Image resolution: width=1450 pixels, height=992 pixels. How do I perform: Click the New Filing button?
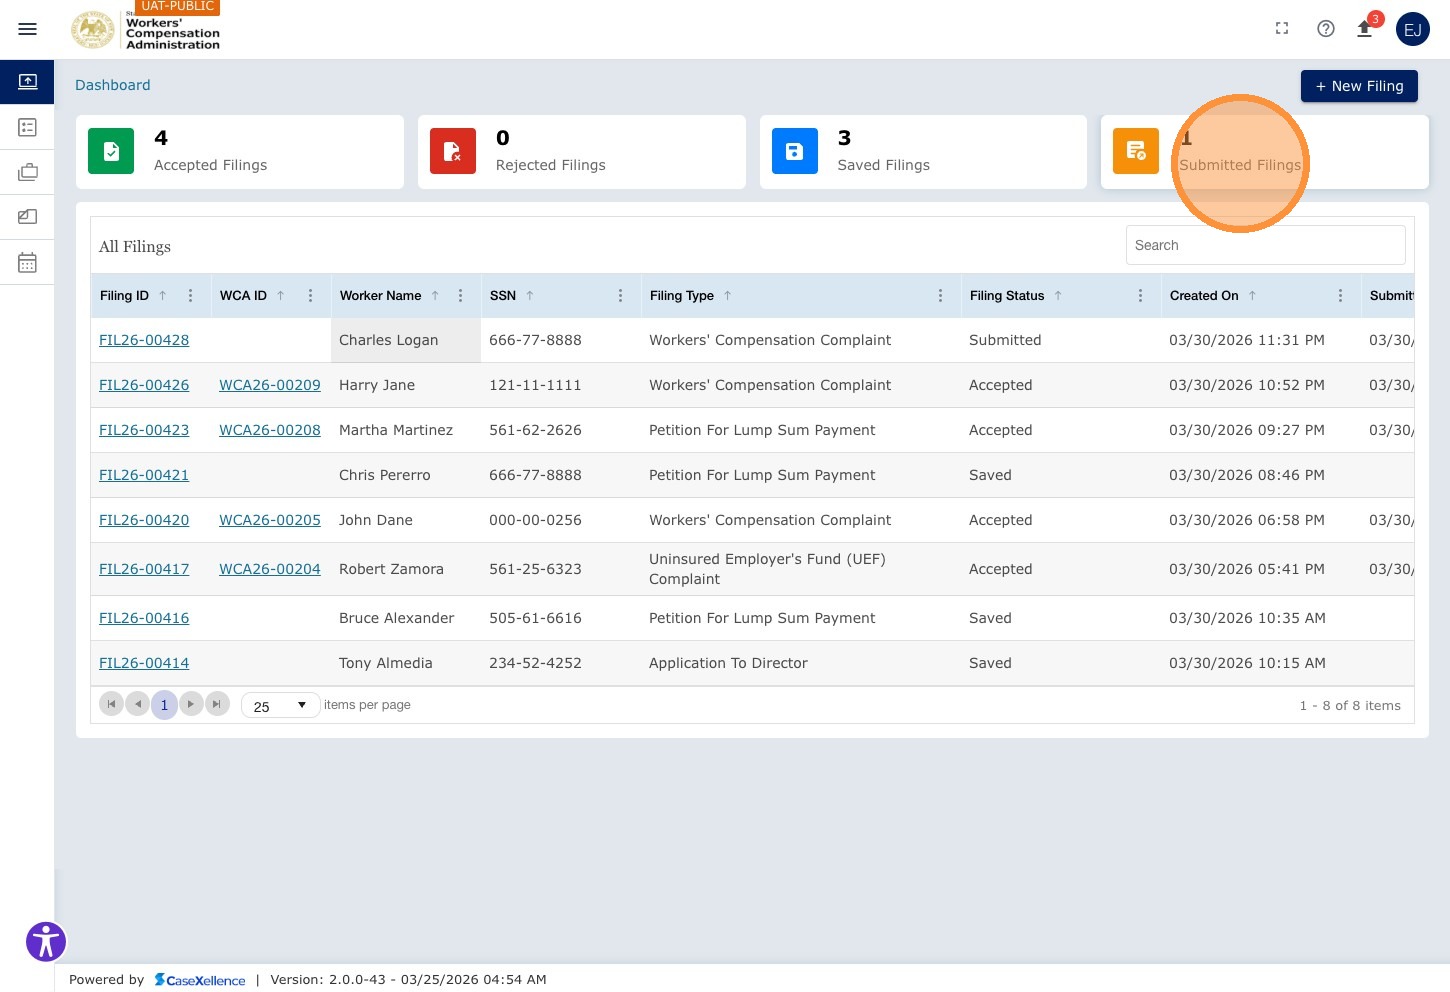coord(1359,86)
